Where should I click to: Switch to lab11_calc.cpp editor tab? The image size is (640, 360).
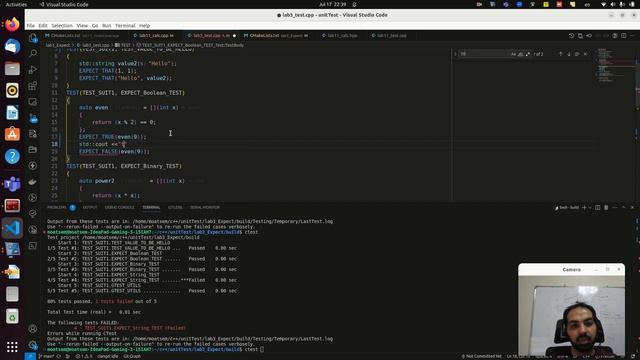coord(153,36)
